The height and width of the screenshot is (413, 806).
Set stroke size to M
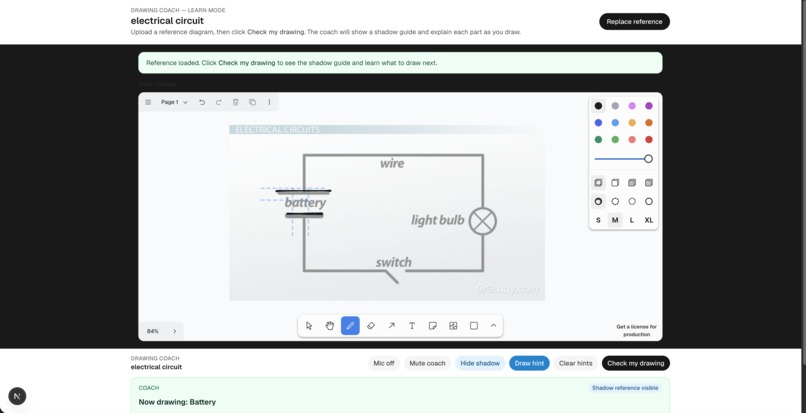click(615, 220)
